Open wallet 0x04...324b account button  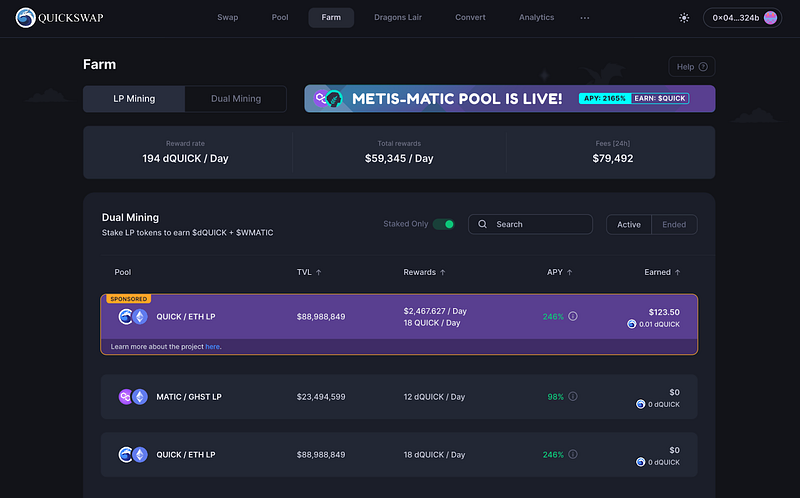[x=742, y=18]
